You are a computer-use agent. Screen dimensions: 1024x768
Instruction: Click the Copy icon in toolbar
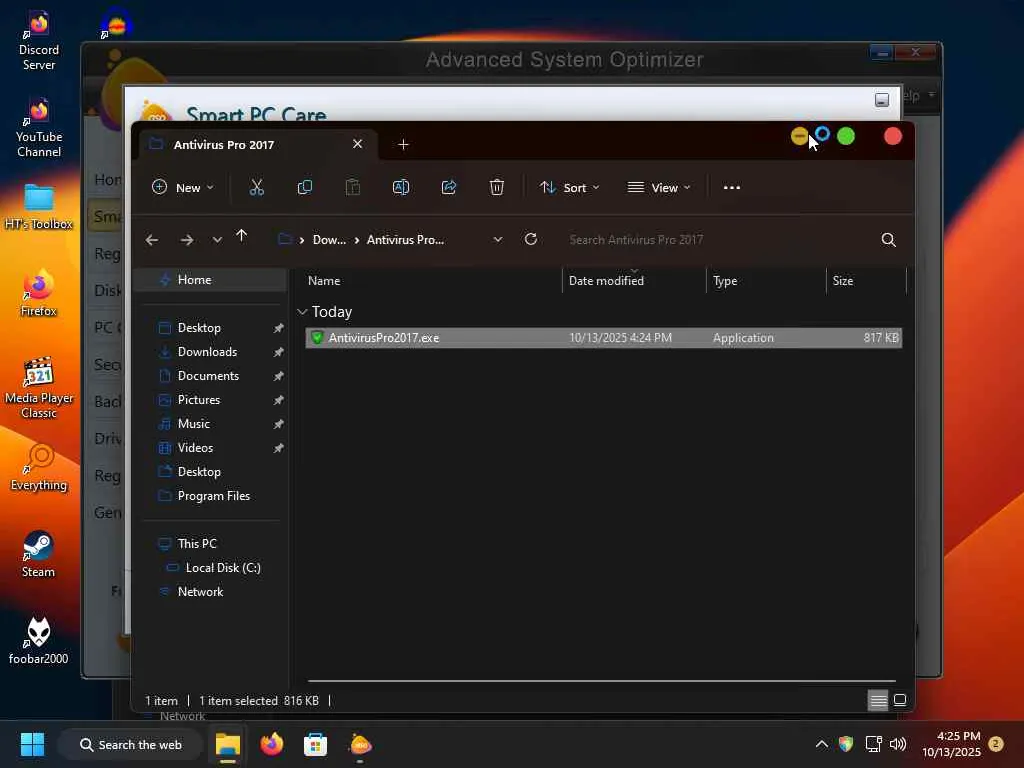click(x=304, y=187)
